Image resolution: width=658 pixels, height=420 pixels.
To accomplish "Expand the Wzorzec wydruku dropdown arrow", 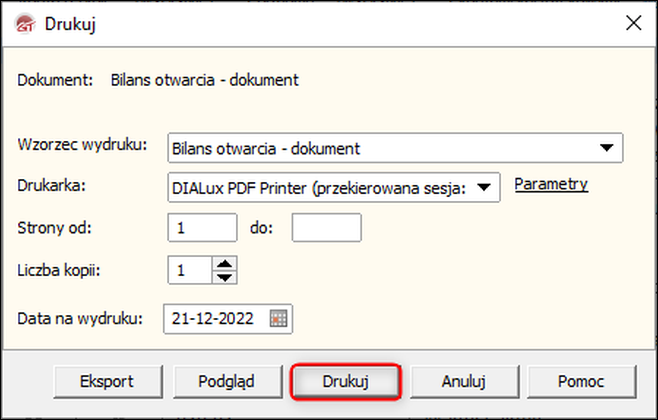I will point(606,148).
